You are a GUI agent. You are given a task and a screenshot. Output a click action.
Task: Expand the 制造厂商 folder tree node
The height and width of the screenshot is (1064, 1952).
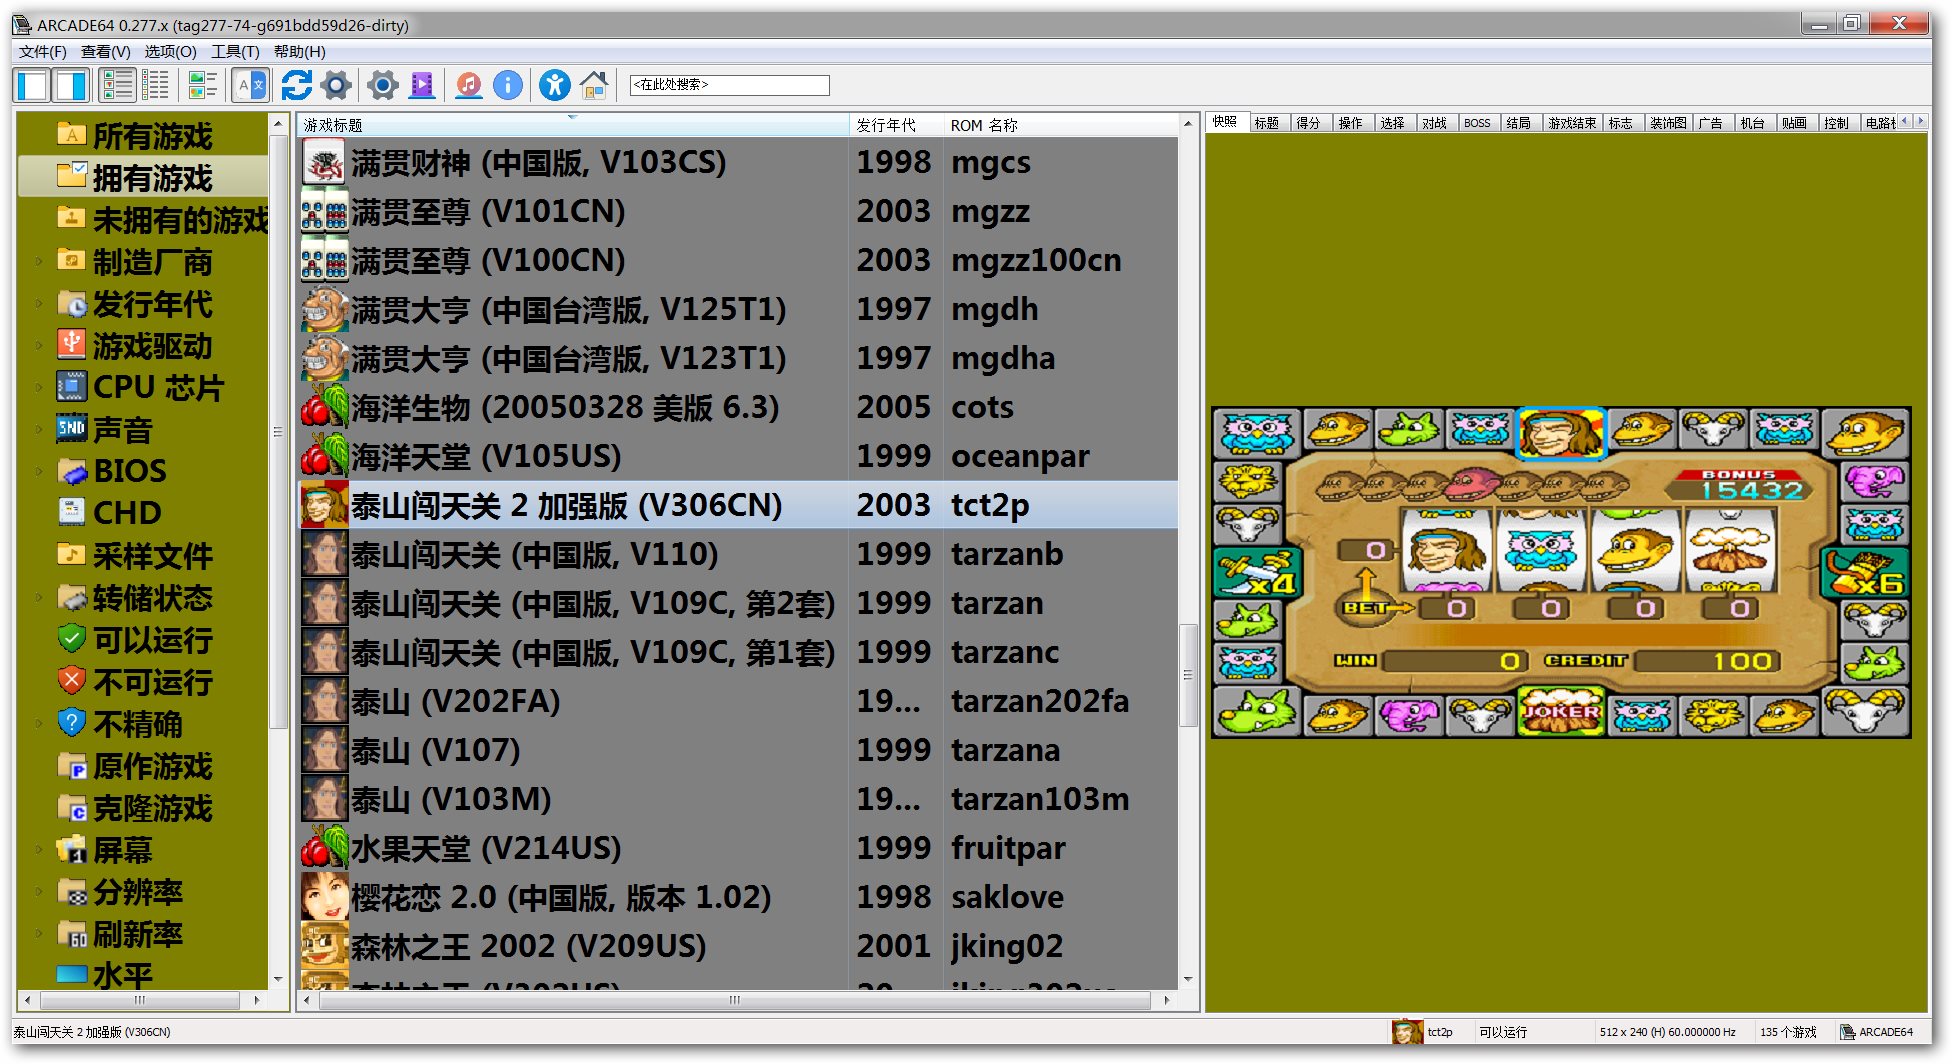(x=39, y=262)
